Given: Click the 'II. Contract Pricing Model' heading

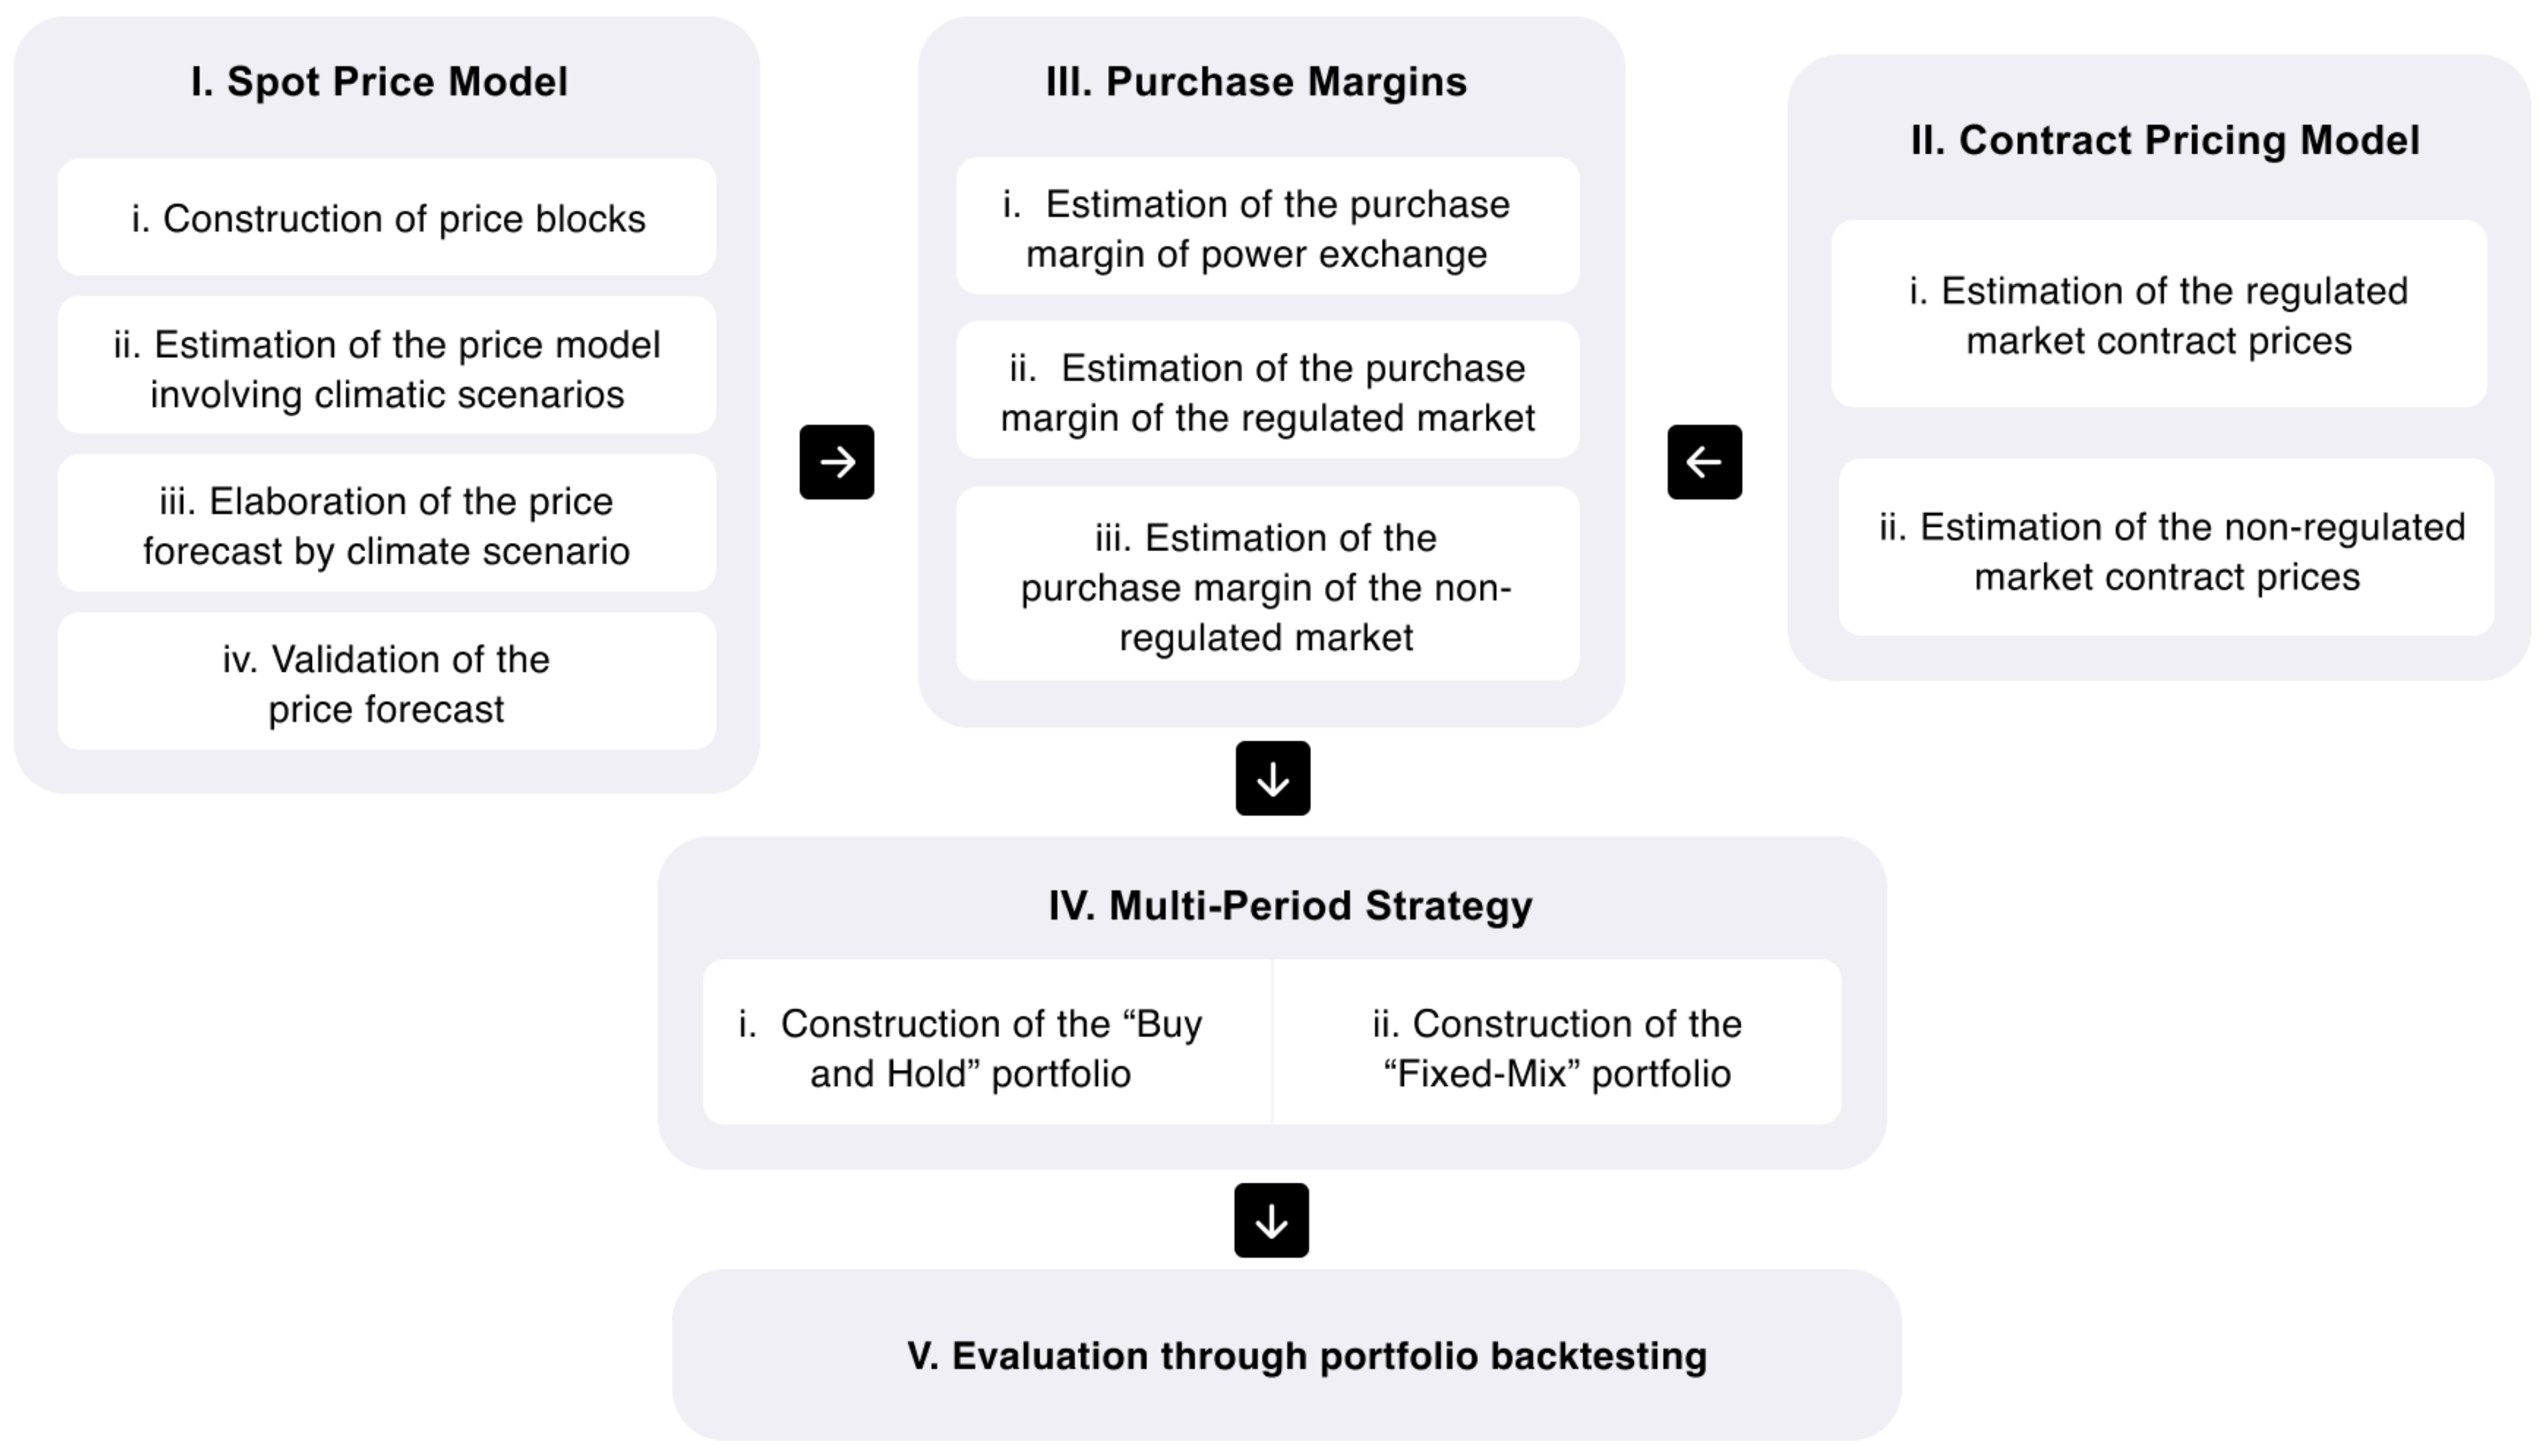Looking at the screenshot, I should pos(2165,140).
